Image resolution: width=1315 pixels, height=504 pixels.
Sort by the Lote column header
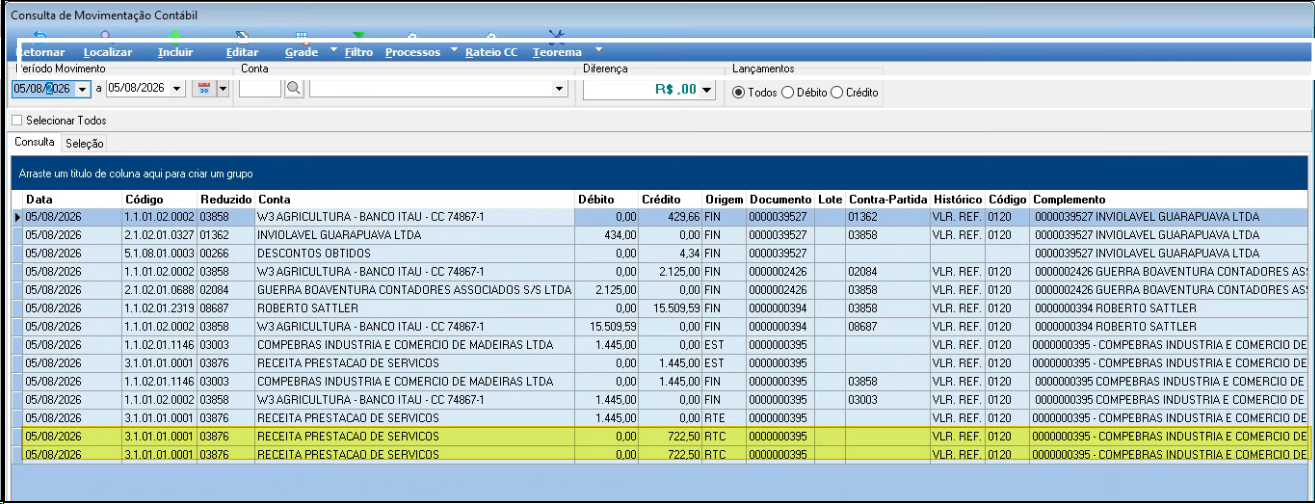click(x=830, y=200)
